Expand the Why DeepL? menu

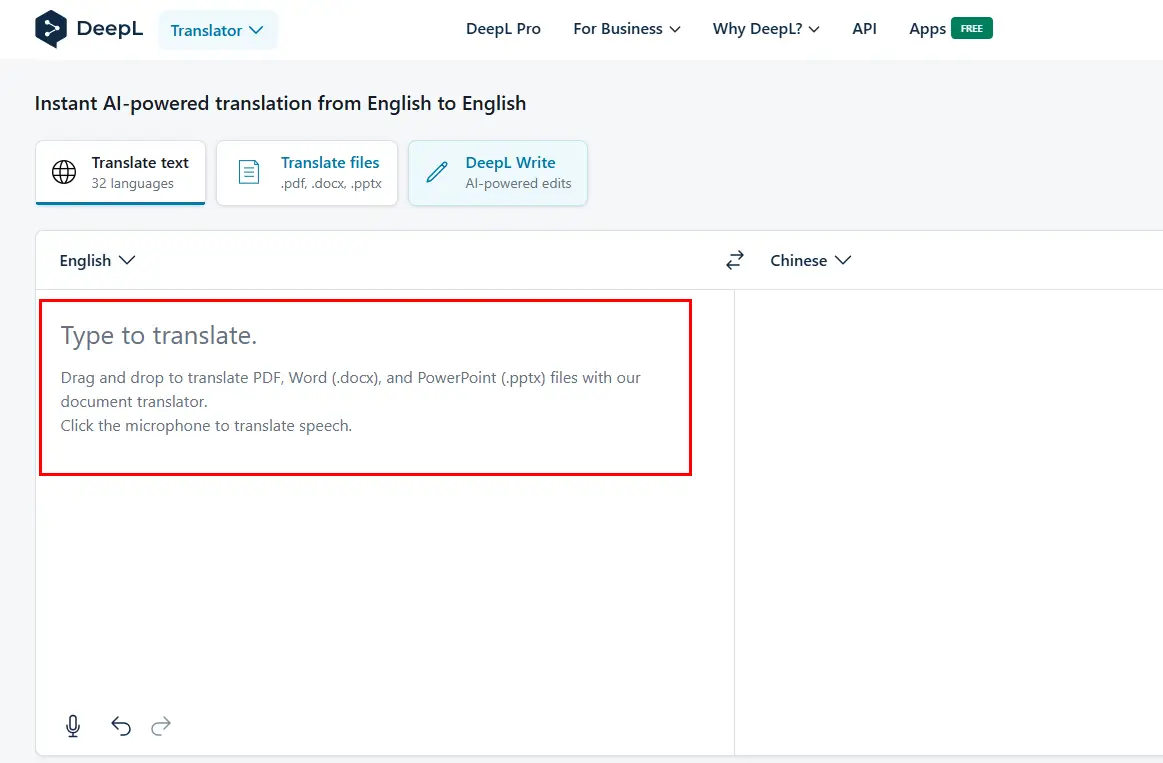(766, 29)
